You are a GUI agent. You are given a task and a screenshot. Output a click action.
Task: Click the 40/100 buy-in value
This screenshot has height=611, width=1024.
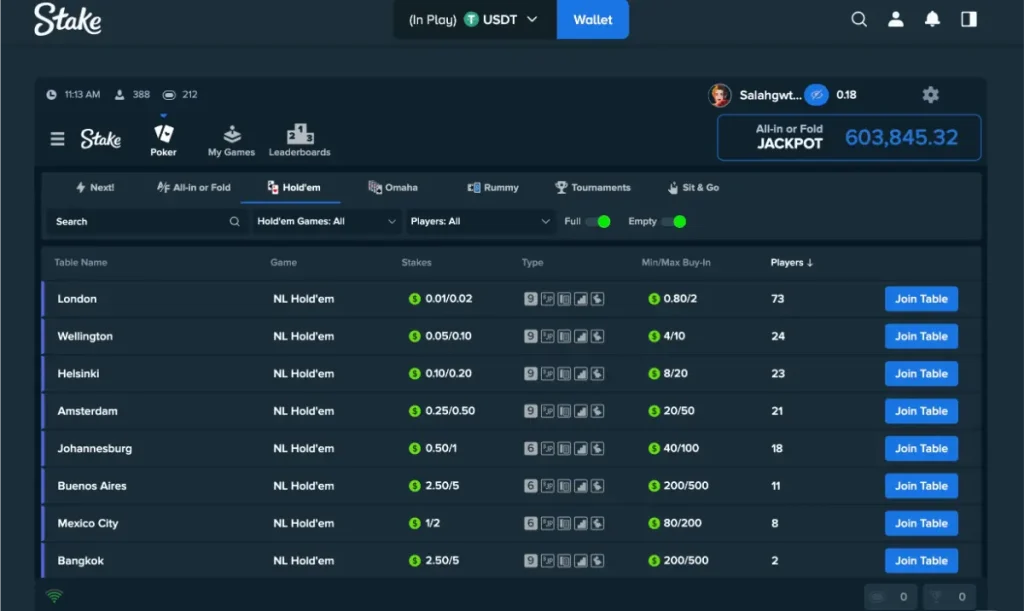681,448
